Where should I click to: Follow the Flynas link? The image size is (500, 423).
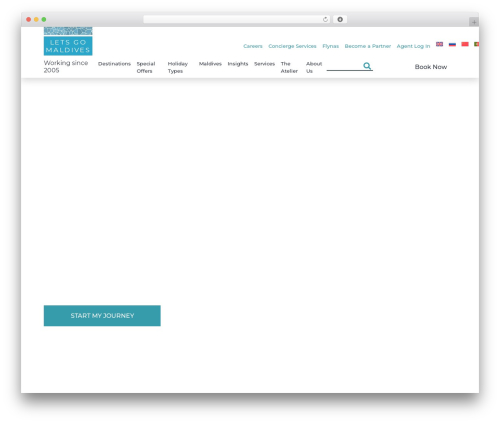tap(330, 46)
